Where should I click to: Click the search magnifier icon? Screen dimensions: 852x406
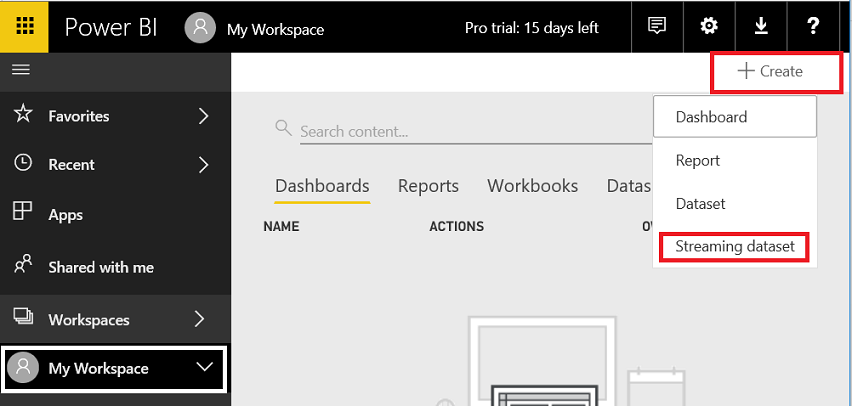click(x=283, y=129)
